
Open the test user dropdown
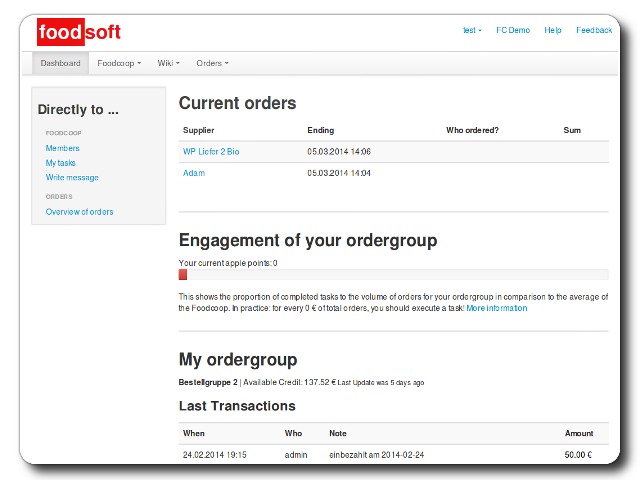click(x=471, y=30)
